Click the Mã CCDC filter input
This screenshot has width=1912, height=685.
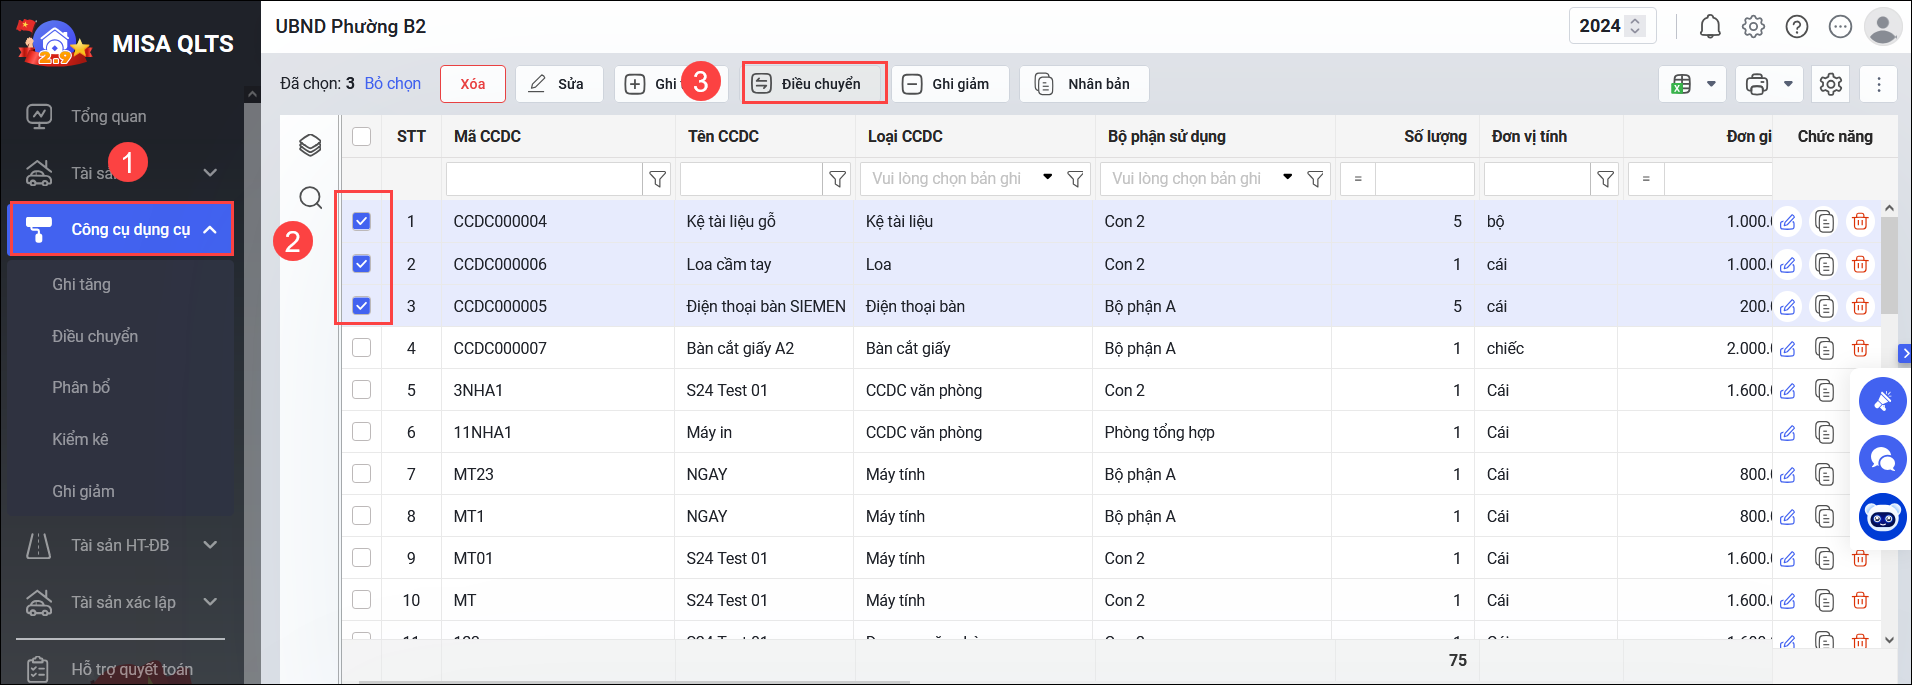[544, 179]
